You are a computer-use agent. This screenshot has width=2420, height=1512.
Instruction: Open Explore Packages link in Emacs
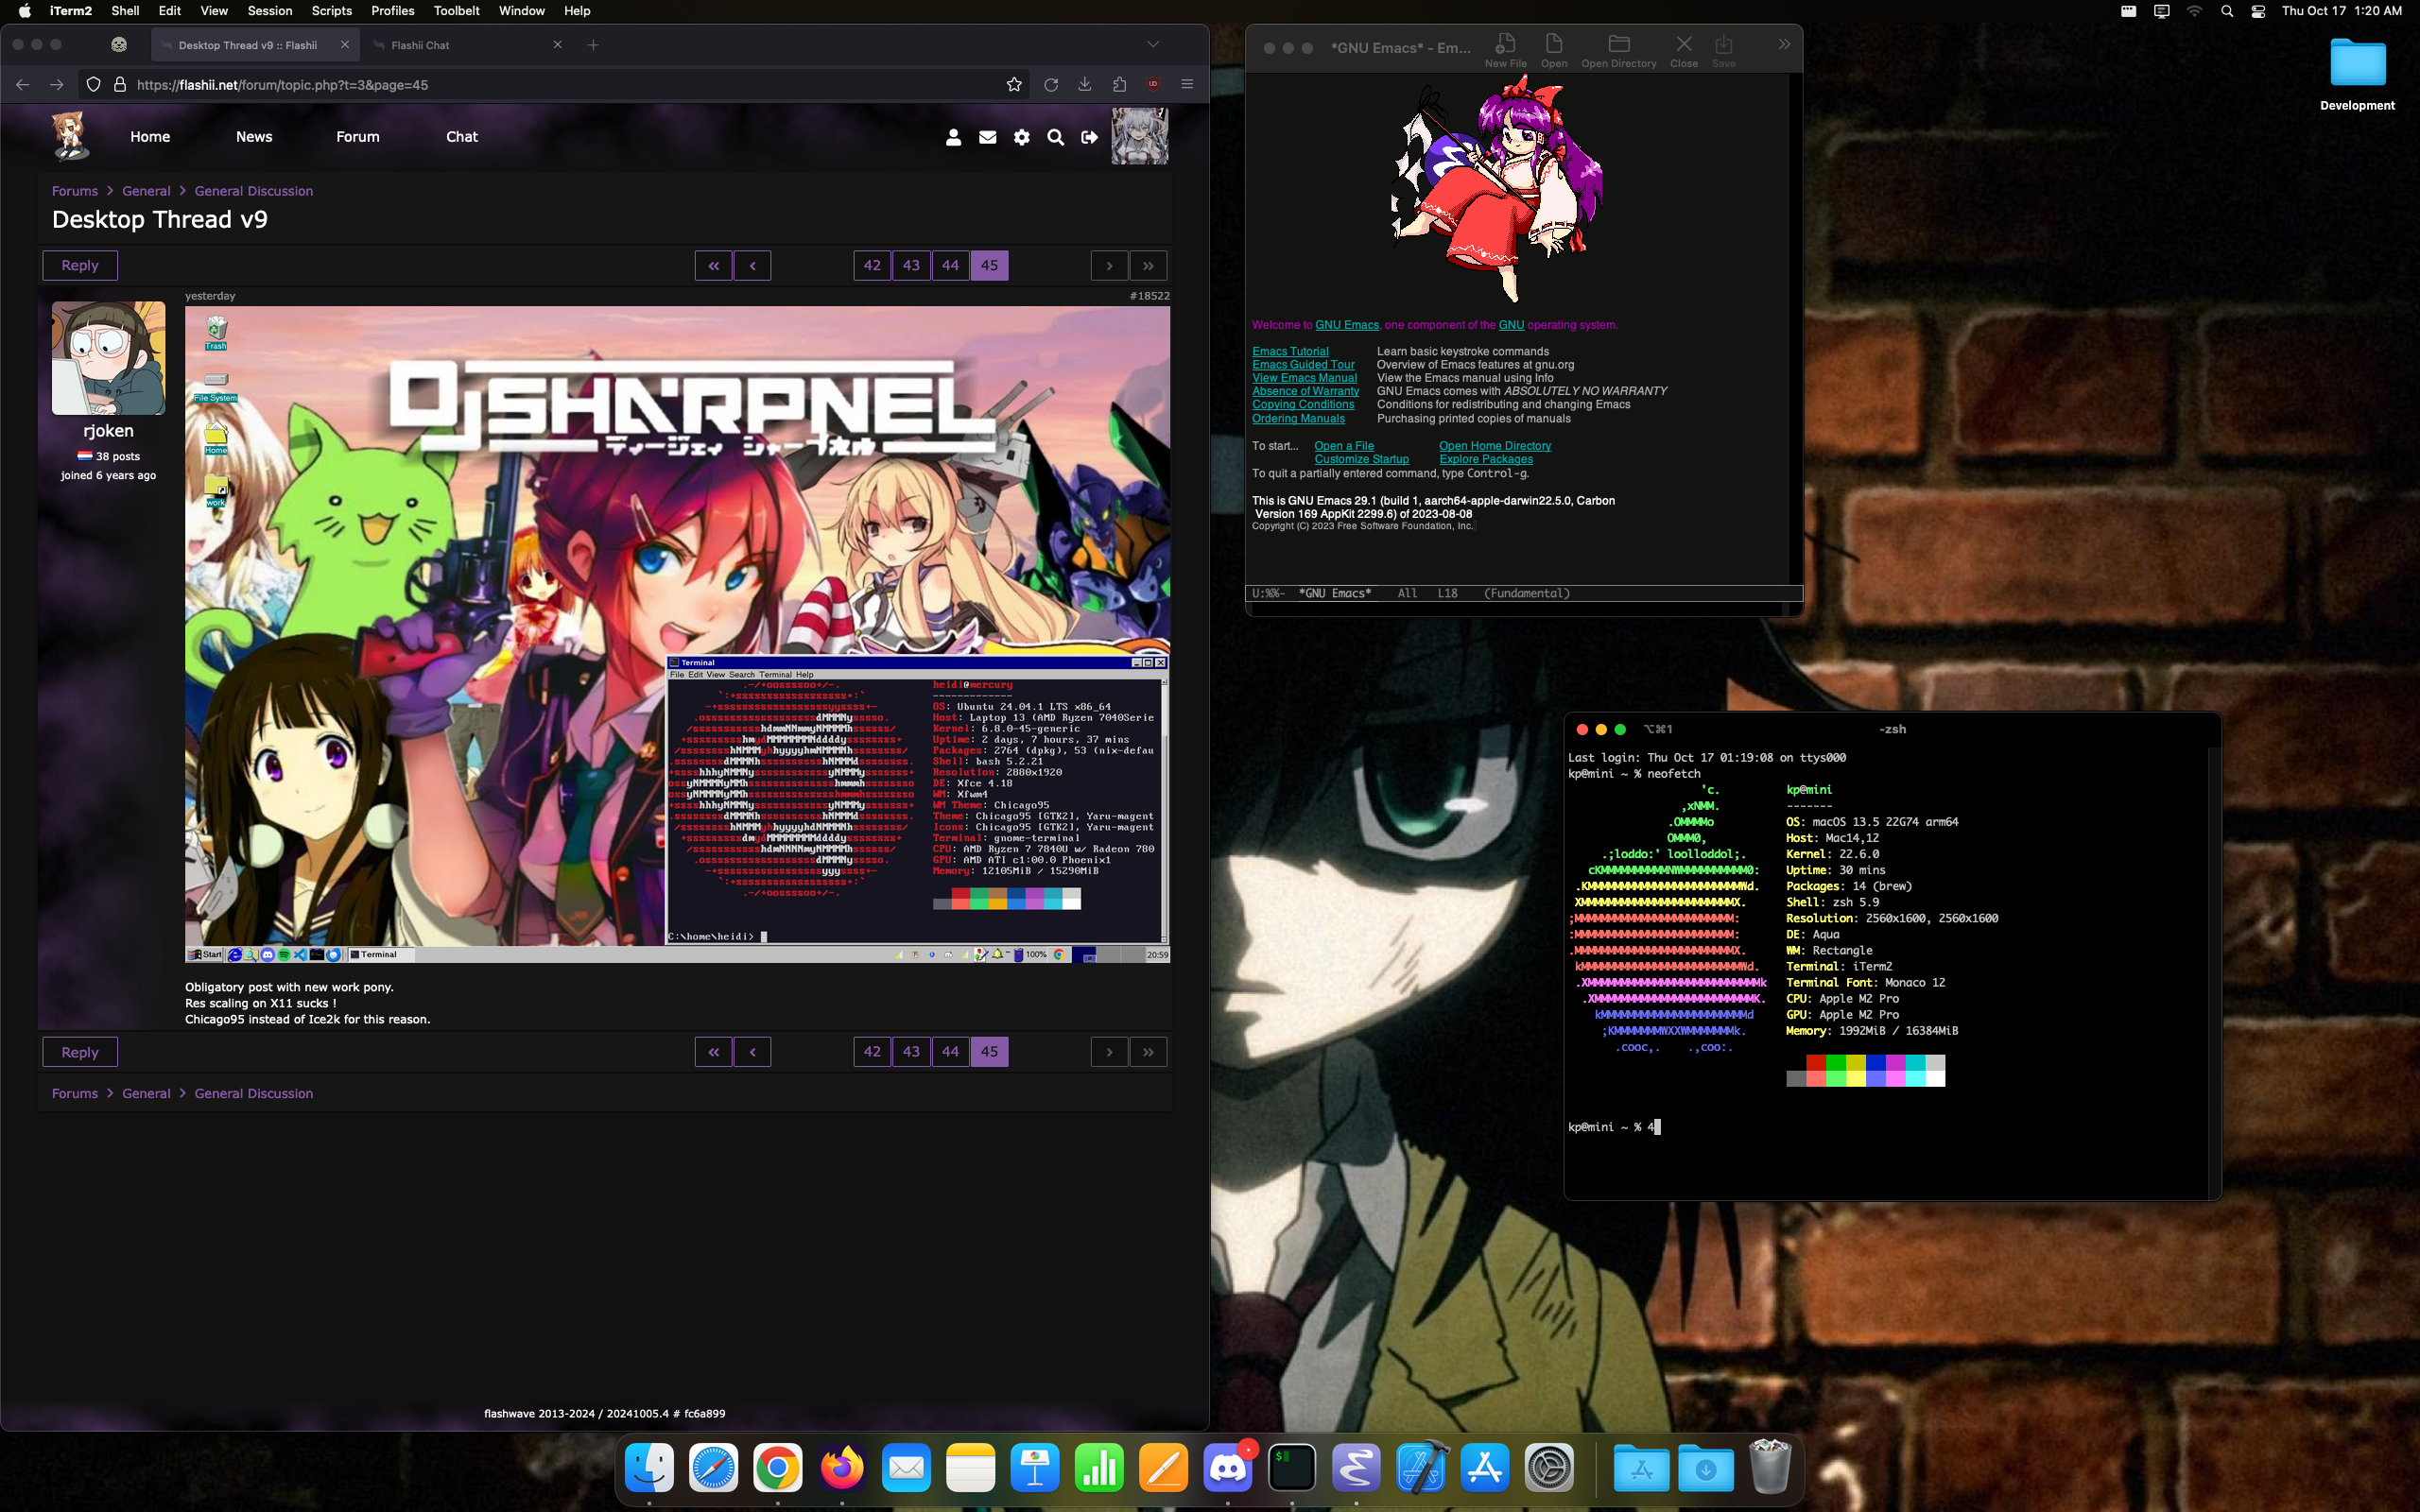point(1485,459)
